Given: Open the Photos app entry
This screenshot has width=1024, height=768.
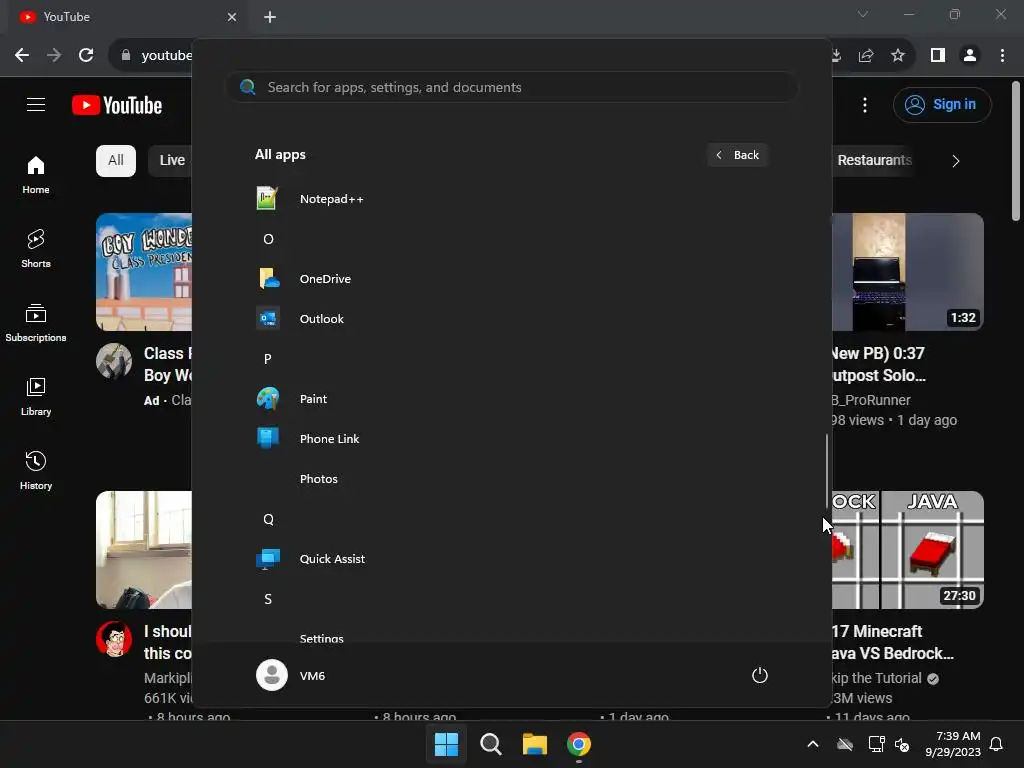Looking at the screenshot, I should (x=318, y=479).
